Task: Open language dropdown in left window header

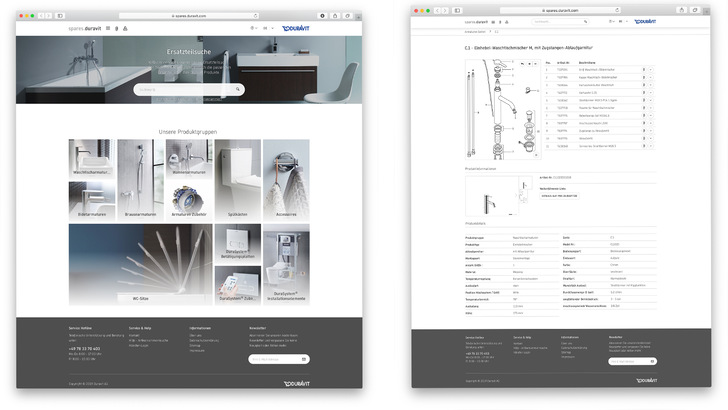Action: pos(268,28)
